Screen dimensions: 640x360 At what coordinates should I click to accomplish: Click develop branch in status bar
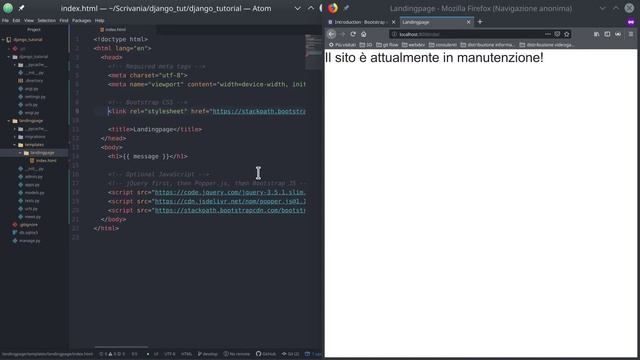pyautogui.click(x=208, y=354)
